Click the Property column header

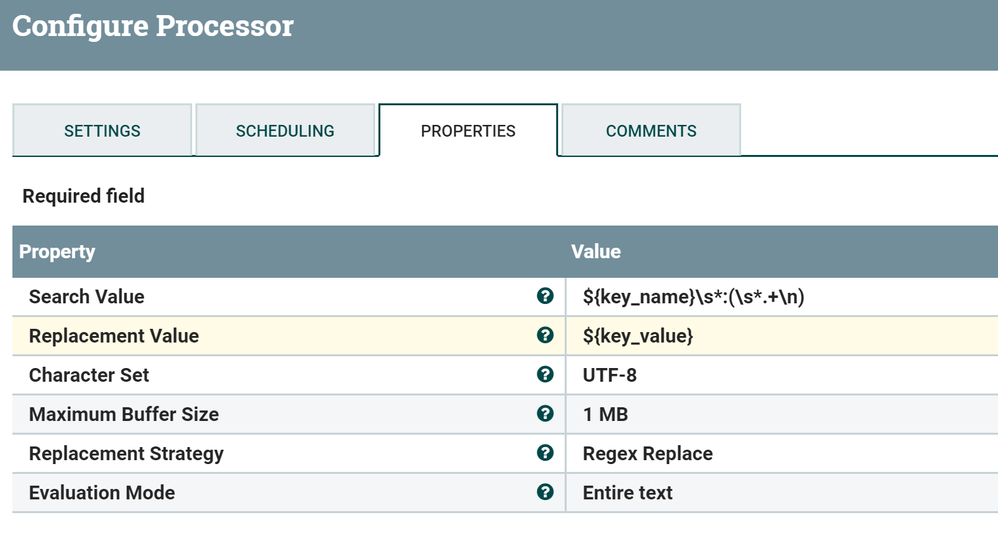(x=57, y=252)
